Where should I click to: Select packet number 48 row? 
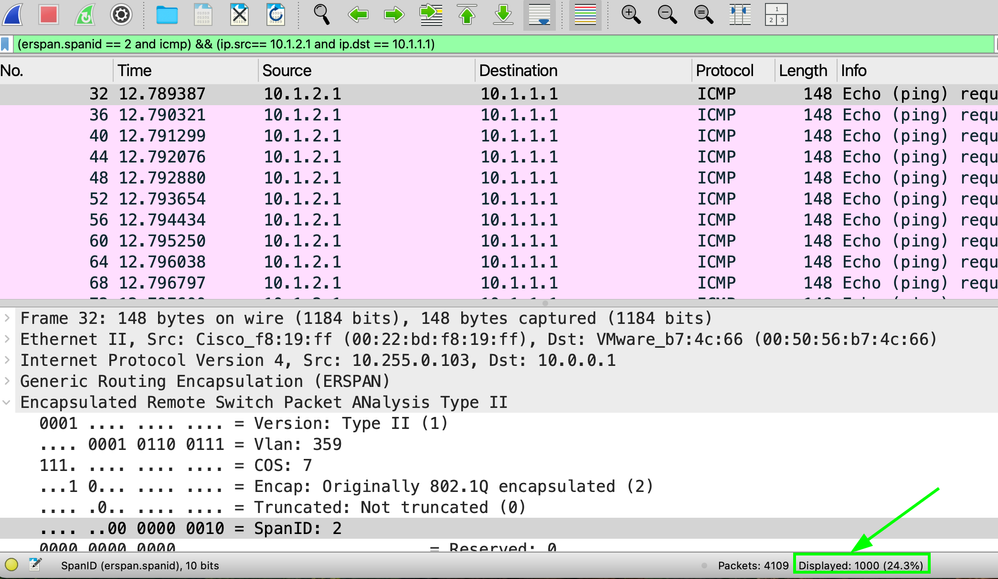pos(499,178)
